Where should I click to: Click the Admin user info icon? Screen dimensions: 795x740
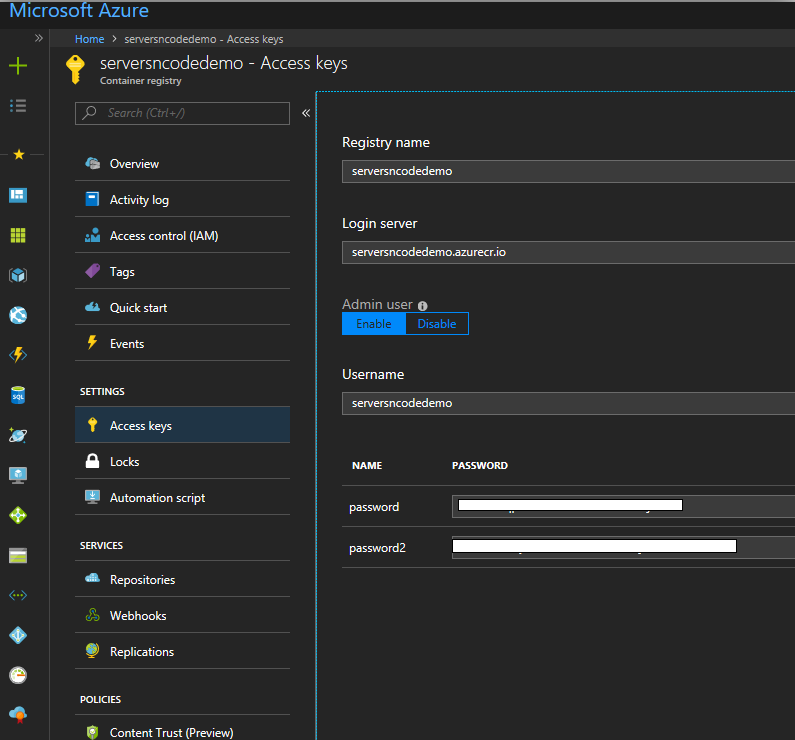coord(422,306)
